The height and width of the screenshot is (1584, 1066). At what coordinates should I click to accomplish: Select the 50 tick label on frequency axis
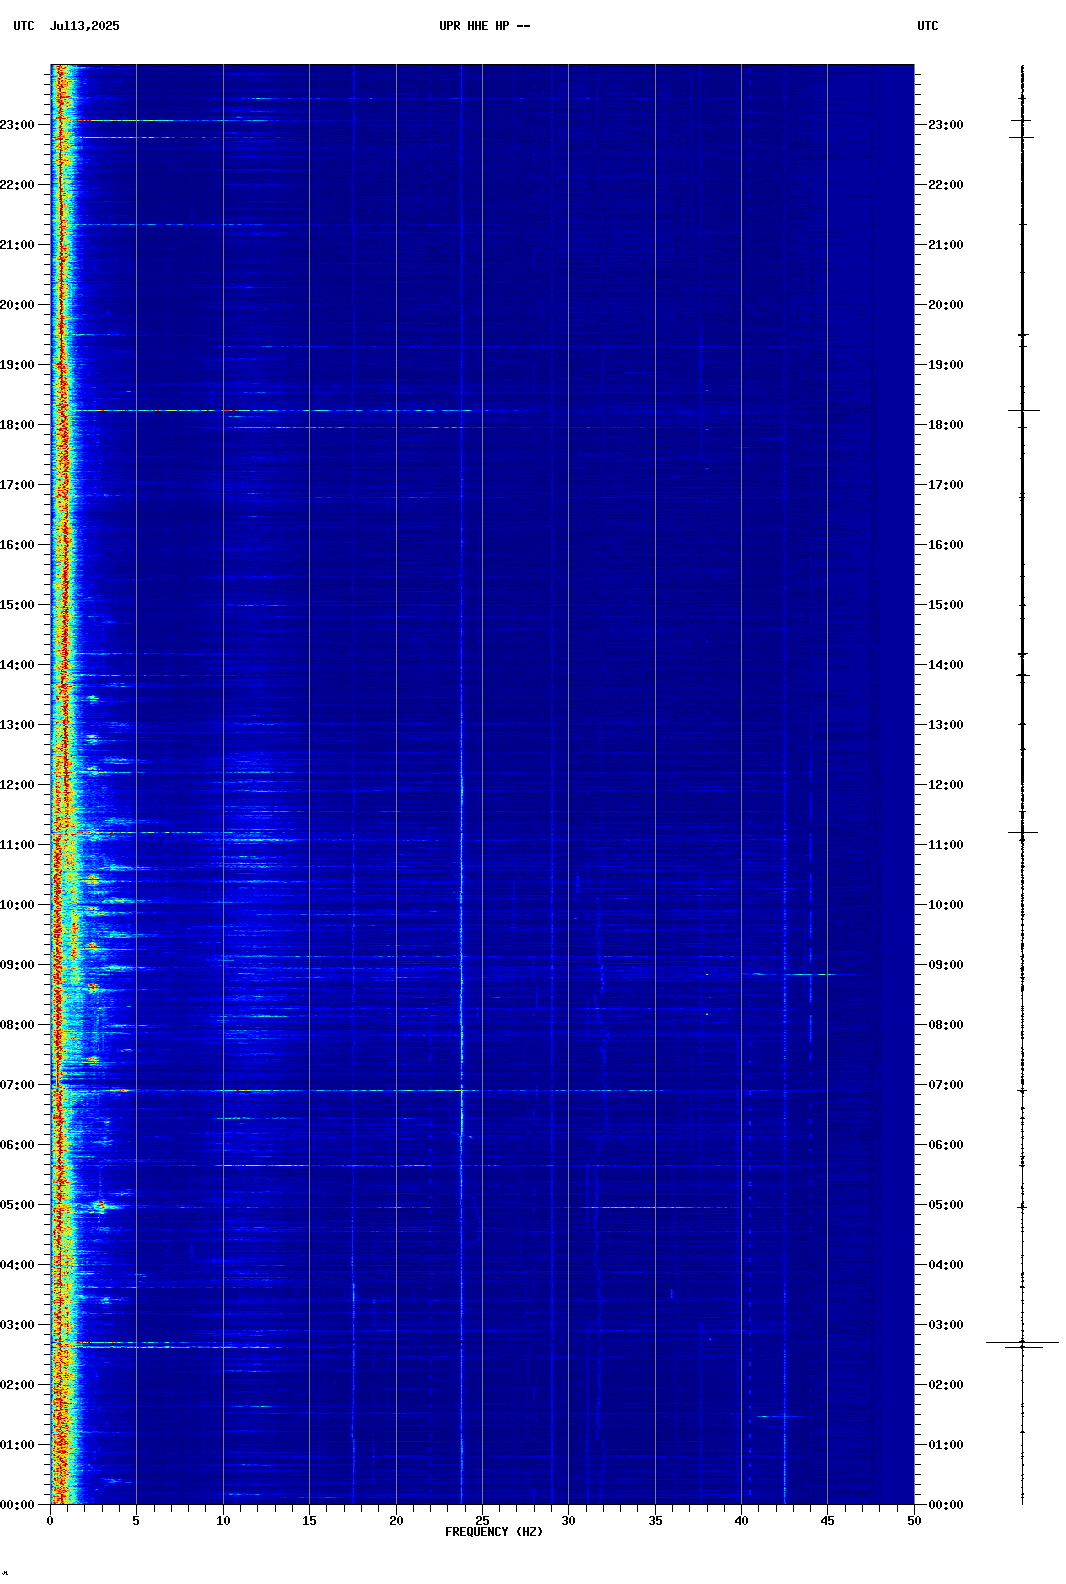point(914,1521)
